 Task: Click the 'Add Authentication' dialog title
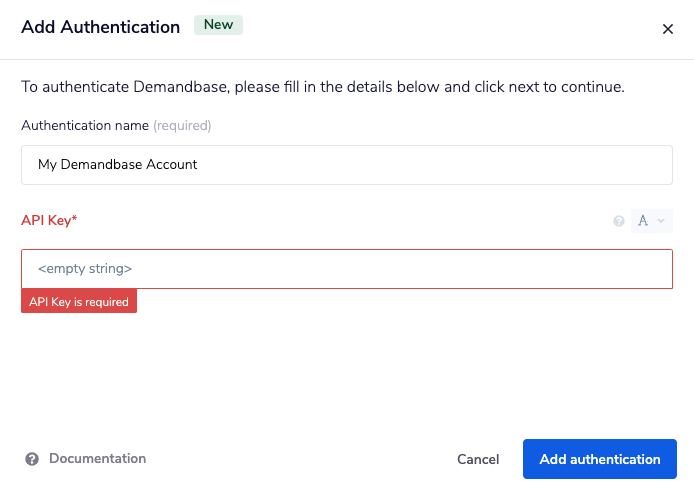100,27
